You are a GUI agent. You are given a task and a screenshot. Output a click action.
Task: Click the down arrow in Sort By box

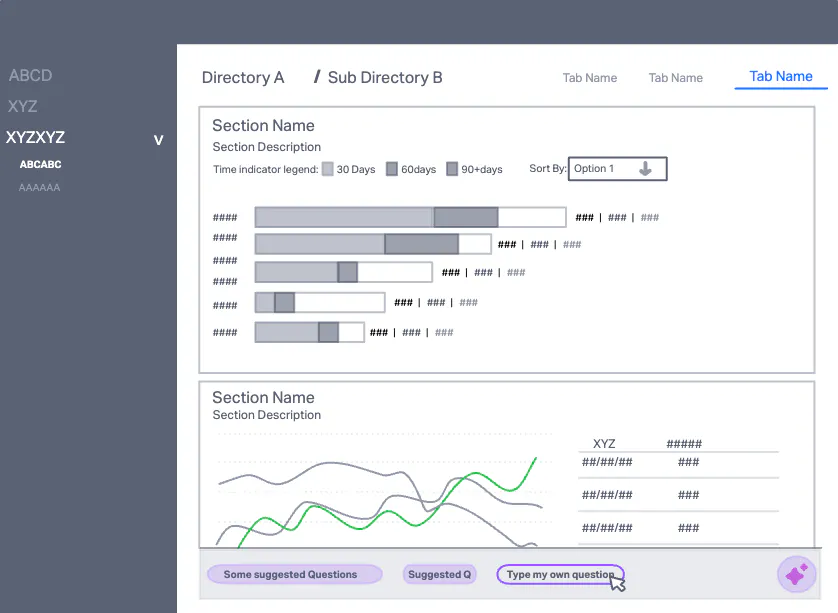click(645, 169)
